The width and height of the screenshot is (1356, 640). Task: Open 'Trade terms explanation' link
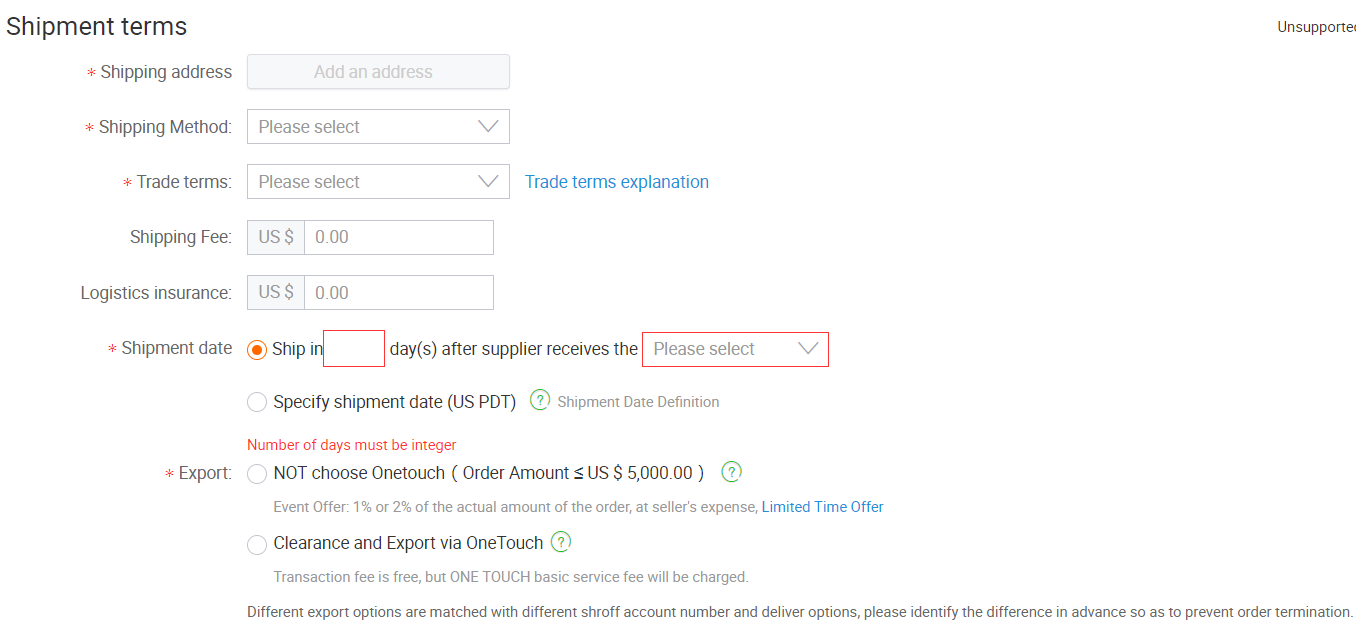[616, 182]
